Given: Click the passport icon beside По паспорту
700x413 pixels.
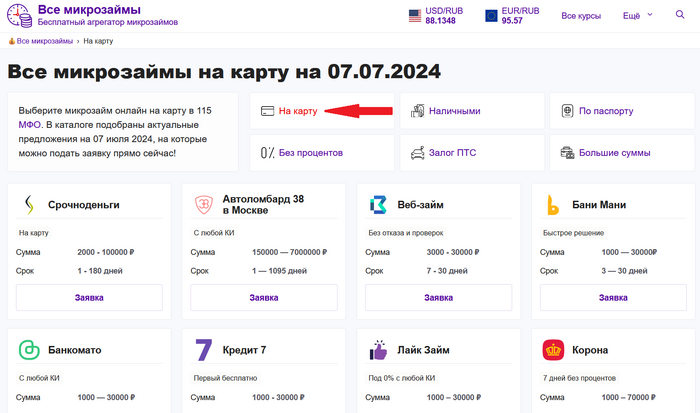Looking at the screenshot, I should (567, 111).
